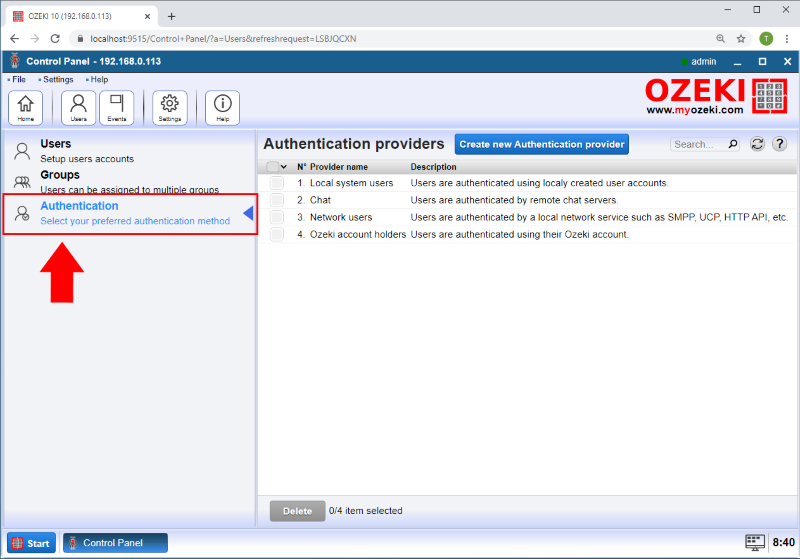Viewport: 800px width, 559px height.
Task: Select Groups in sidebar
Action: (x=129, y=182)
